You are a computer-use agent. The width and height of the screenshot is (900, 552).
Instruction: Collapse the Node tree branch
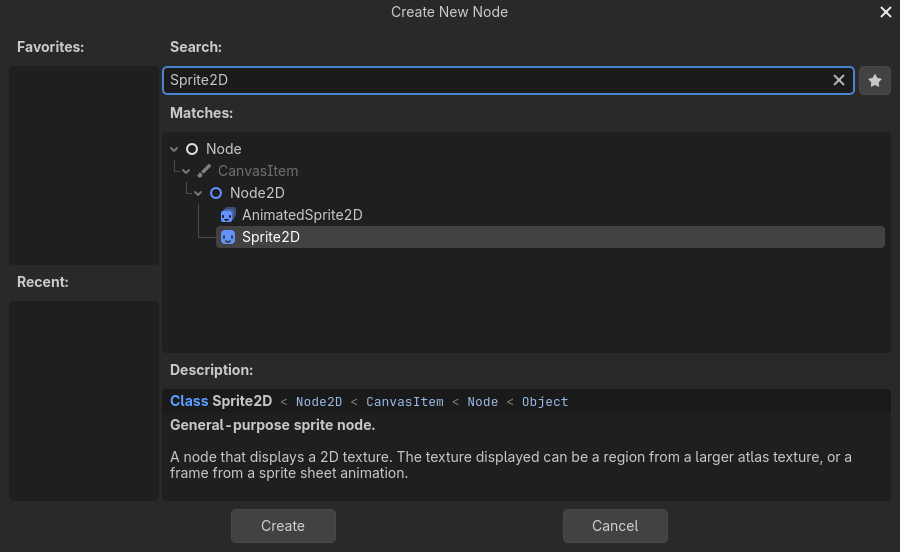coord(175,149)
